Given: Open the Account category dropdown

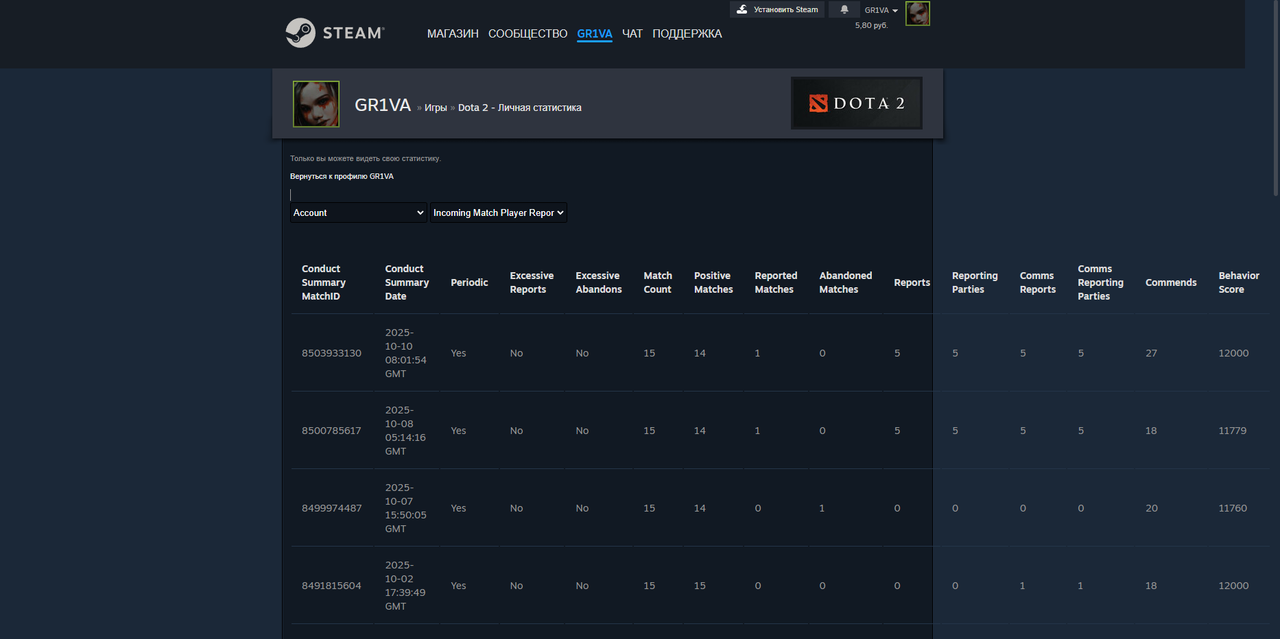Looking at the screenshot, I should coord(359,213).
